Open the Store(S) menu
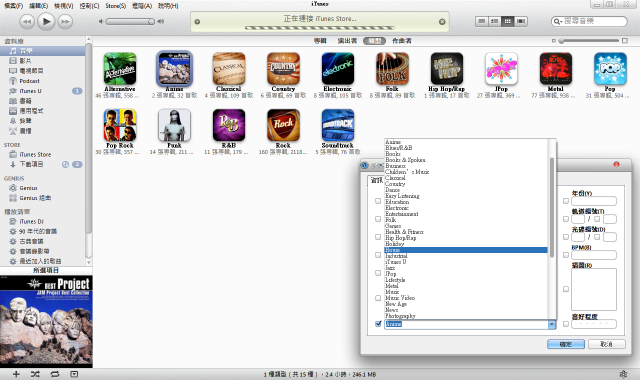Image resolution: width=640 pixels, height=380 pixels. pos(116,6)
